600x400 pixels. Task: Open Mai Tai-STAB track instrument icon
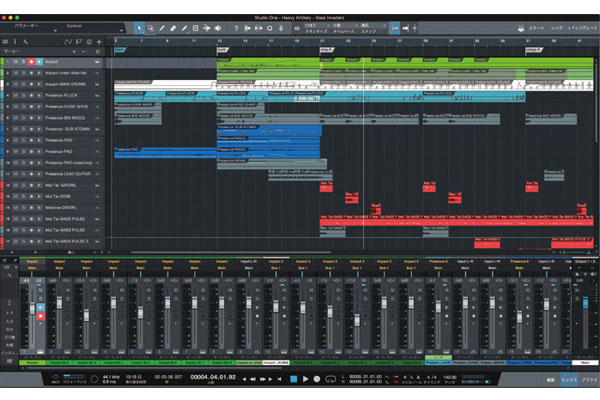click(97, 196)
